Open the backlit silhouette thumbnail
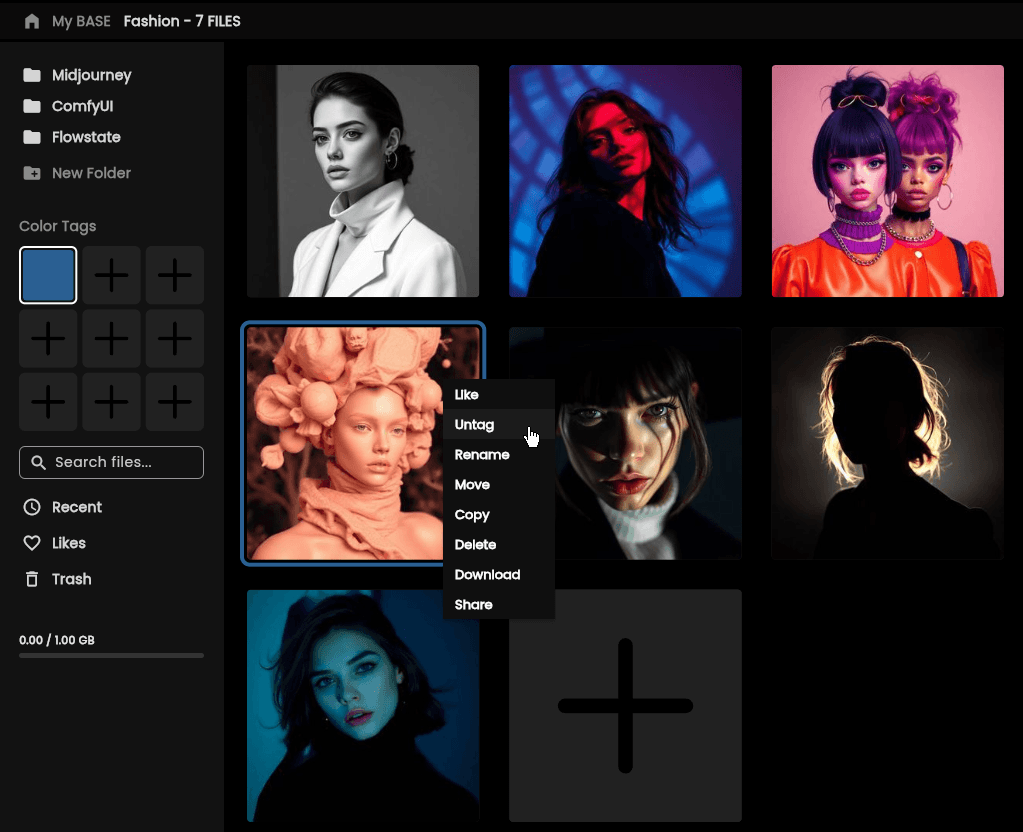This screenshot has height=832, width=1023. pyautogui.click(x=887, y=444)
